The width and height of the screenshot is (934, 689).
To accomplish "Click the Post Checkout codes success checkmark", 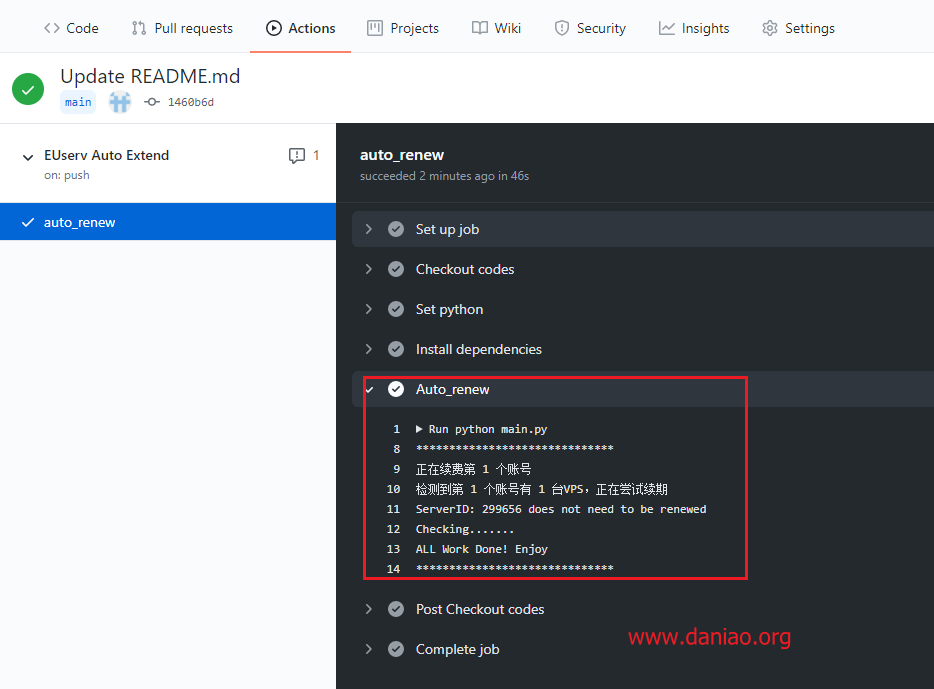I will [396, 609].
